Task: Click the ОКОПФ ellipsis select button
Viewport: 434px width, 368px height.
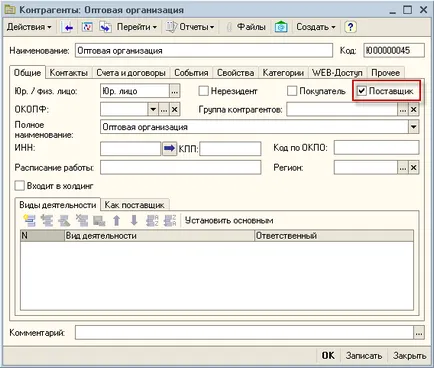Action: coord(164,109)
